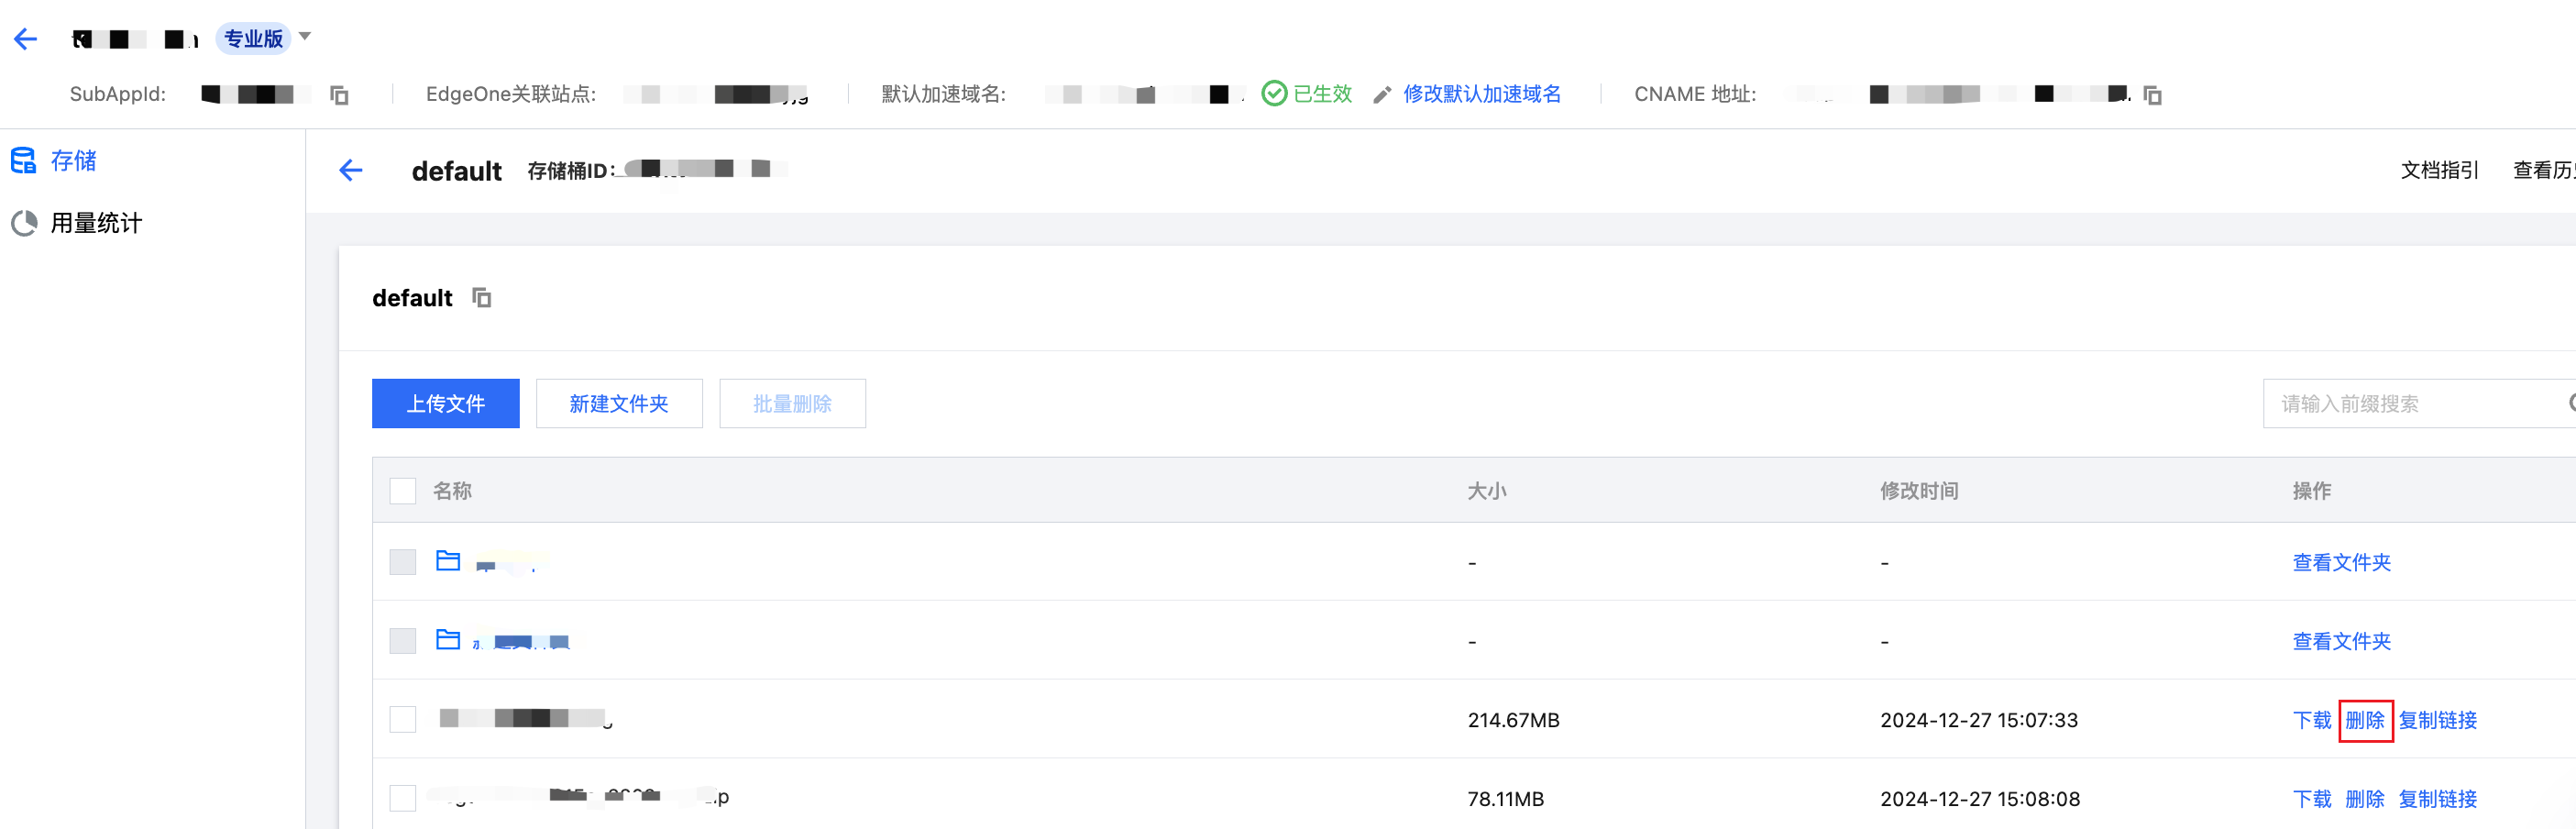Click the pencil icon for 修改默认加速域名
This screenshot has height=829, width=2576.
[1382, 95]
